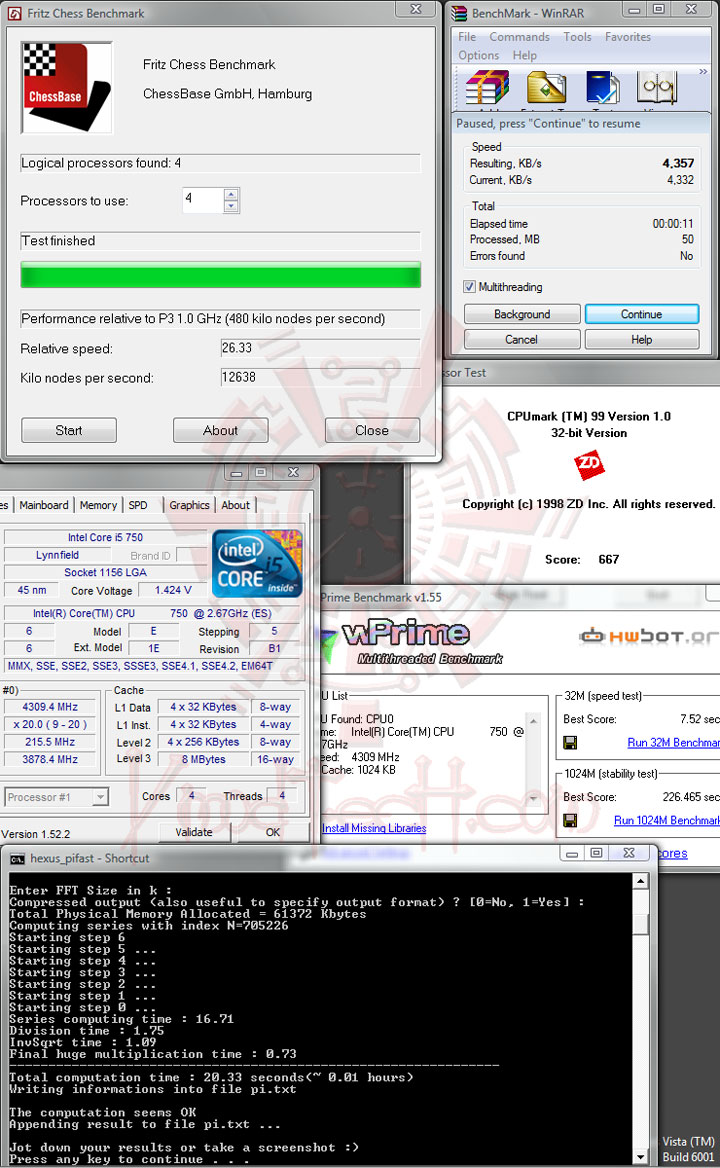The height and width of the screenshot is (1168, 720).
Task: Expand the WinRAR toolbar overflow chevron
Action: click(703, 72)
